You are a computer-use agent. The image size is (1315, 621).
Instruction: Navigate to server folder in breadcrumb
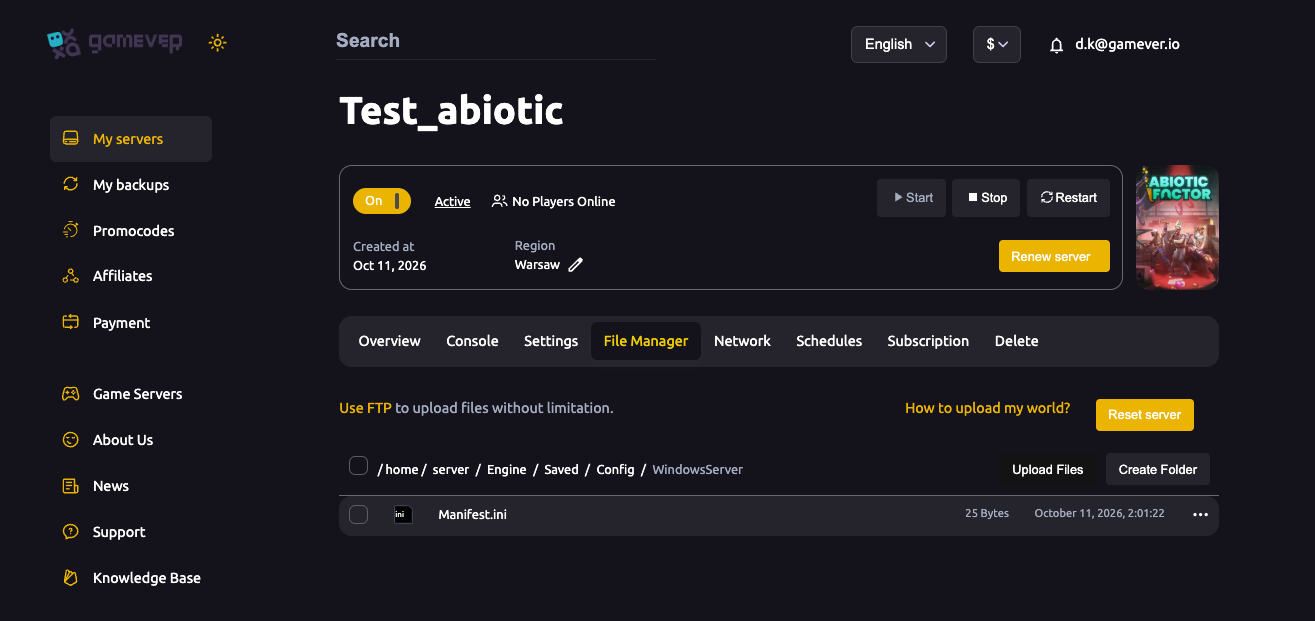pos(451,469)
